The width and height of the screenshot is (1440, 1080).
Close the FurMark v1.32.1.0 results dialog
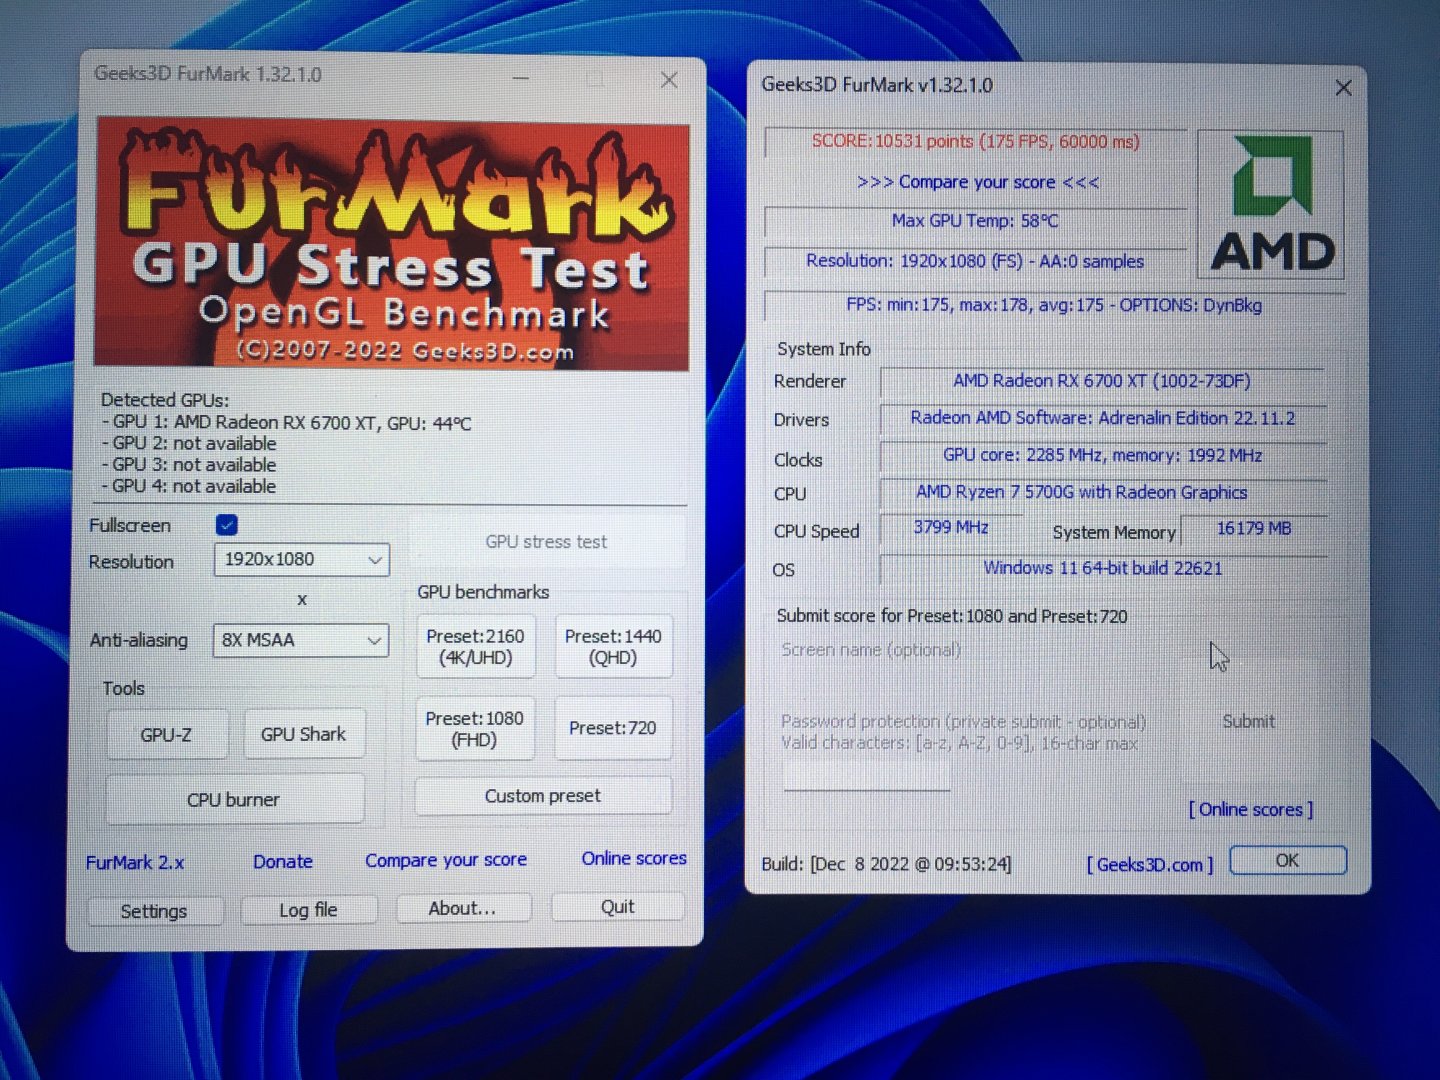tap(1343, 88)
